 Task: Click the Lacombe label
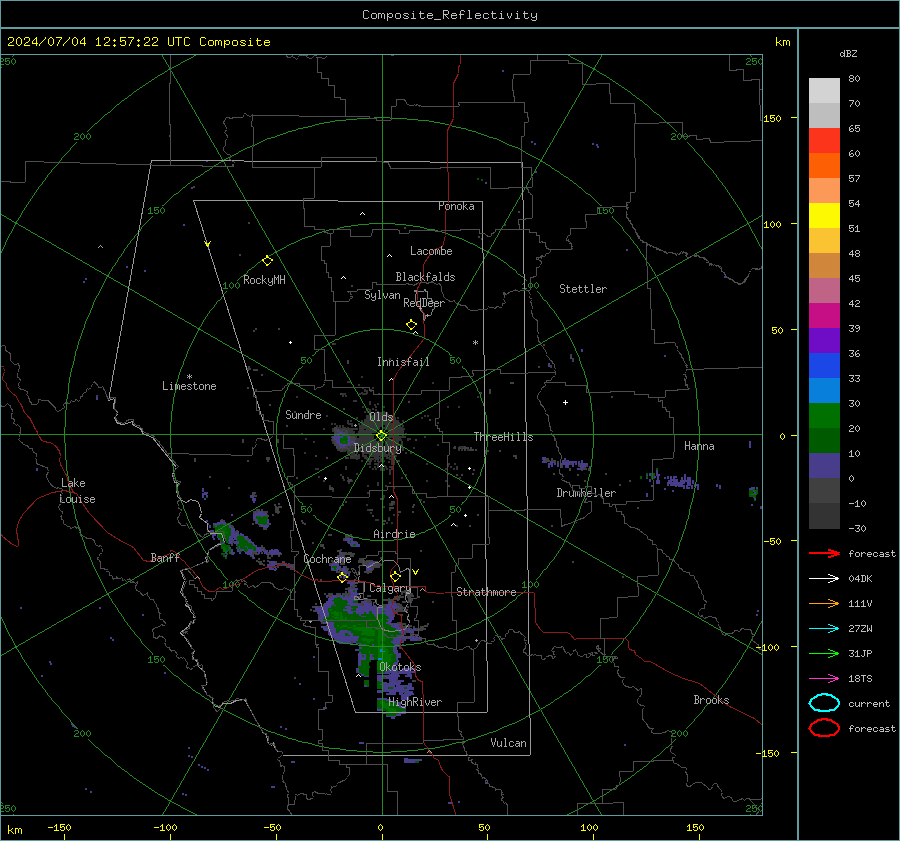click(x=431, y=251)
